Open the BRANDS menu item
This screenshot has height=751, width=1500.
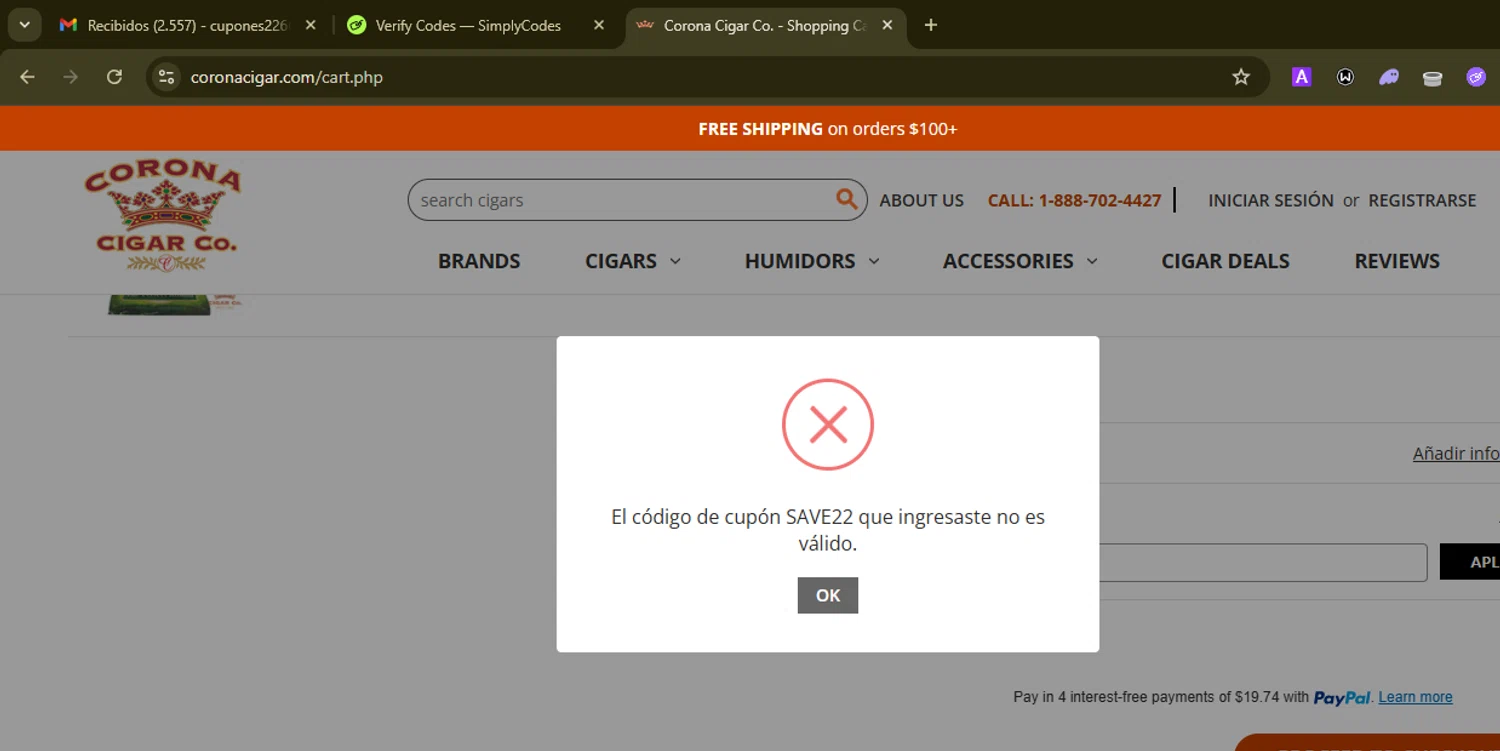pos(479,261)
